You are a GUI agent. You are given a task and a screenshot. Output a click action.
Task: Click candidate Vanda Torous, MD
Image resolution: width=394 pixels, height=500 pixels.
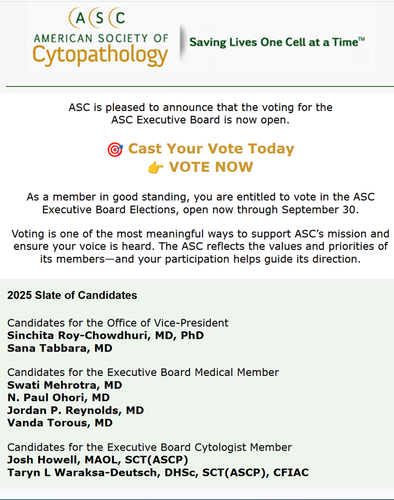click(60, 423)
